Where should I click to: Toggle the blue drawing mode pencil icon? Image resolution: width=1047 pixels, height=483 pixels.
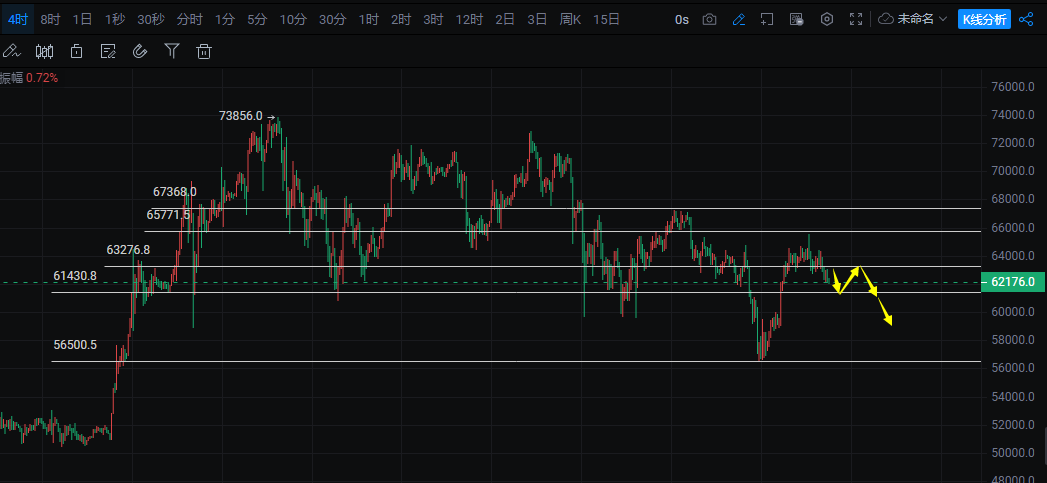[x=738, y=19]
